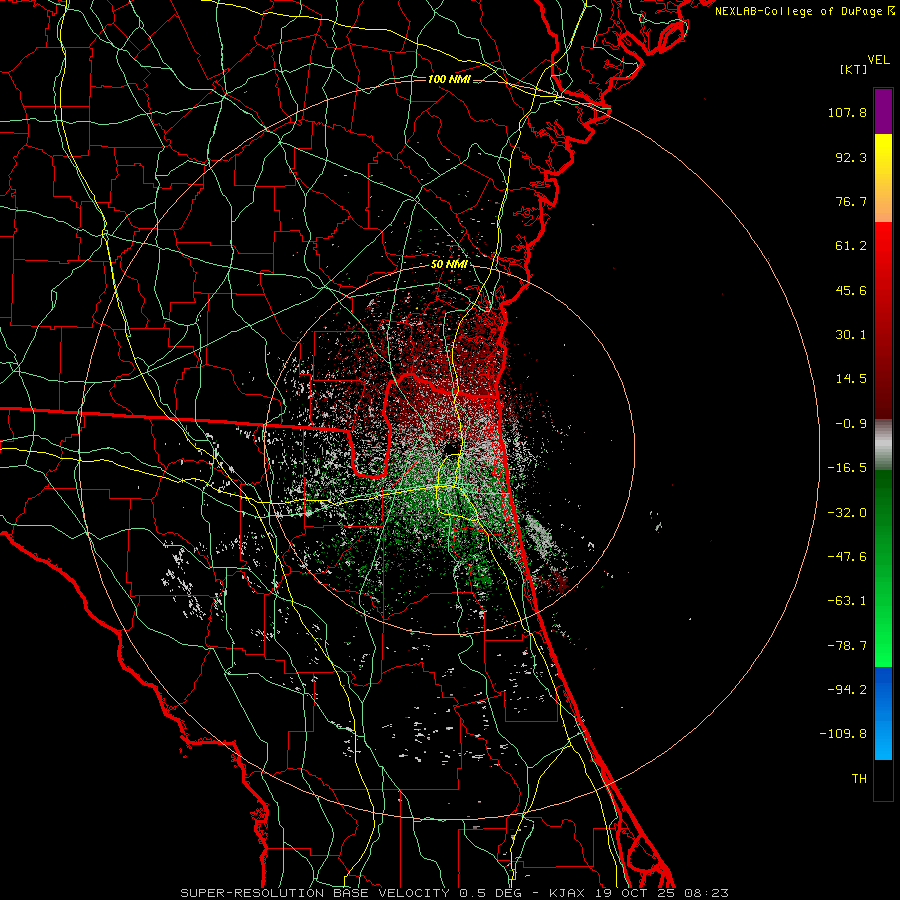Click the -32.0 velocity scale value
The image size is (900, 900).
(x=847, y=513)
